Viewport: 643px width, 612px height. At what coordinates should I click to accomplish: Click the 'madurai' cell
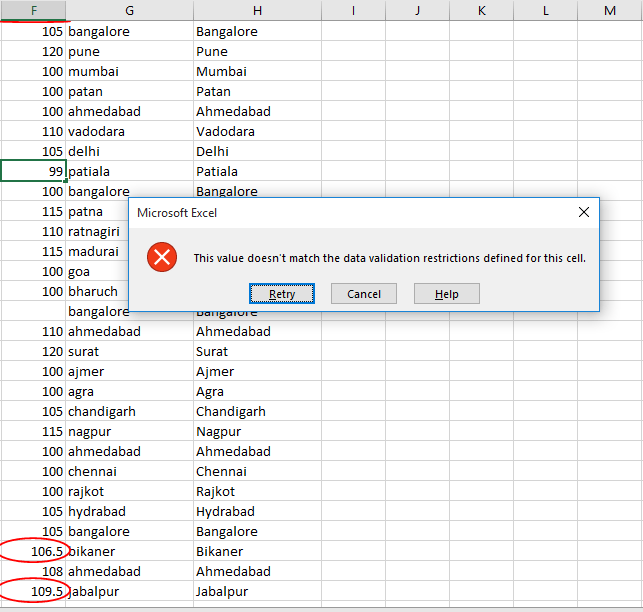(x=98, y=251)
